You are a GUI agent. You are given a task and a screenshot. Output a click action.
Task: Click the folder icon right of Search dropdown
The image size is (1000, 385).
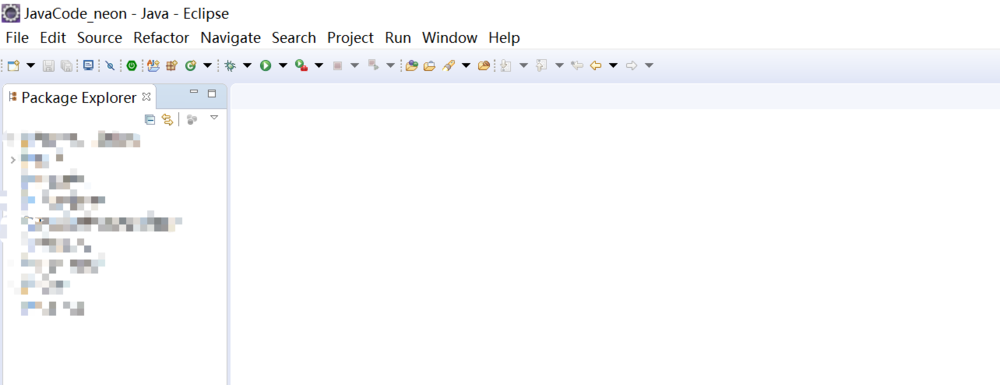pyautogui.click(x=484, y=65)
